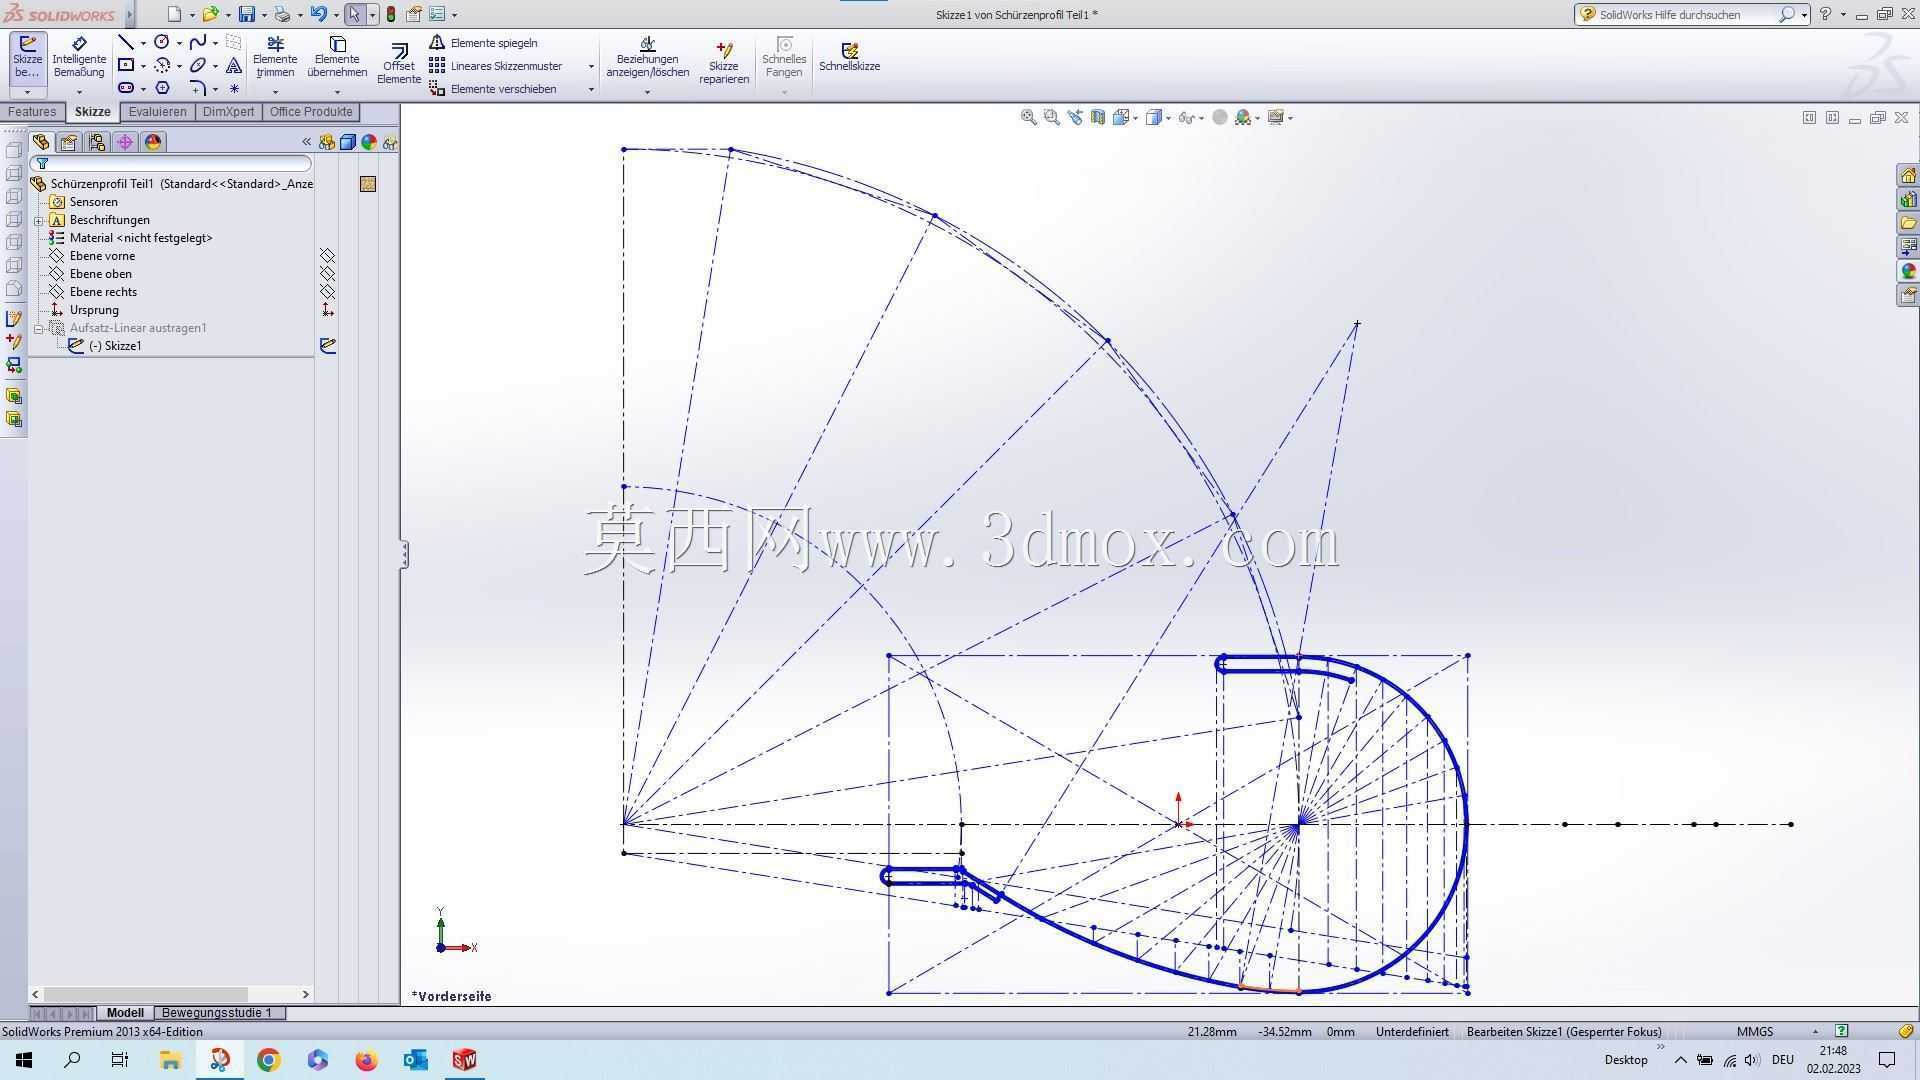
Task: Select the Ellipse sketch tool
Action: (x=198, y=65)
